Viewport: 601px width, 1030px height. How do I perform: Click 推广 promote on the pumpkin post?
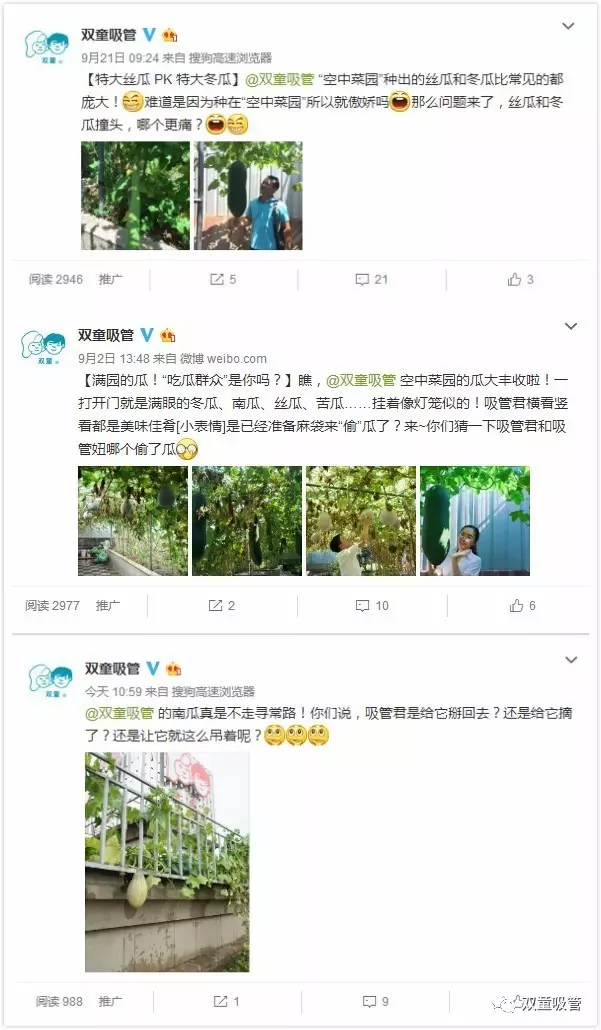click(110, 1002)
